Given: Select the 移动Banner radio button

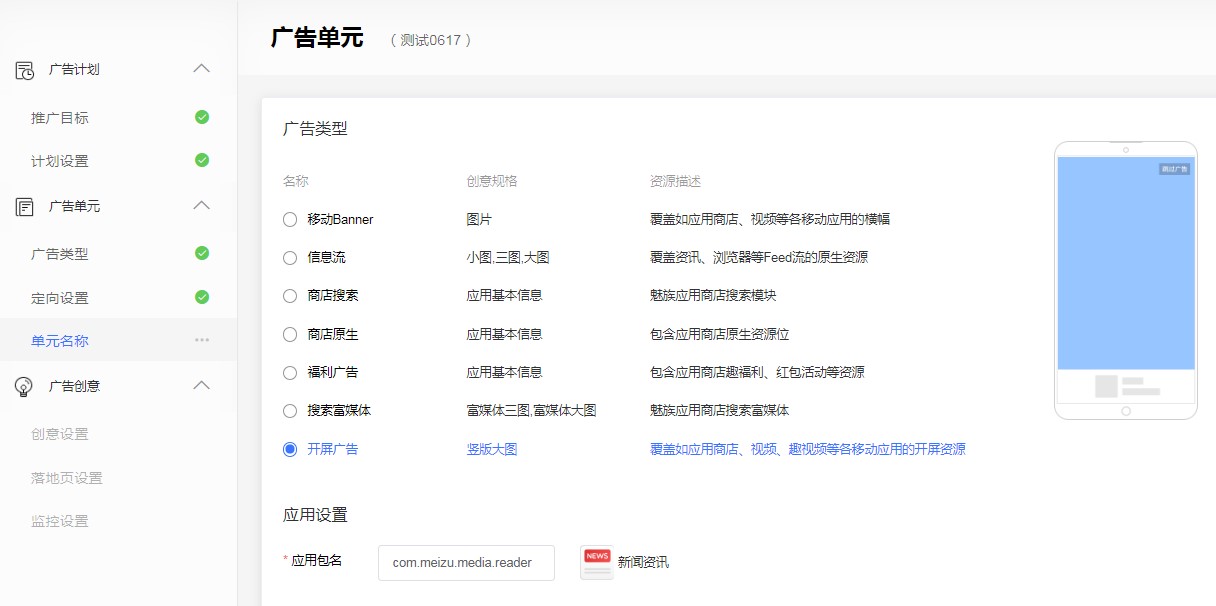Looking at the screenshot, I should [x=289, y=219].
